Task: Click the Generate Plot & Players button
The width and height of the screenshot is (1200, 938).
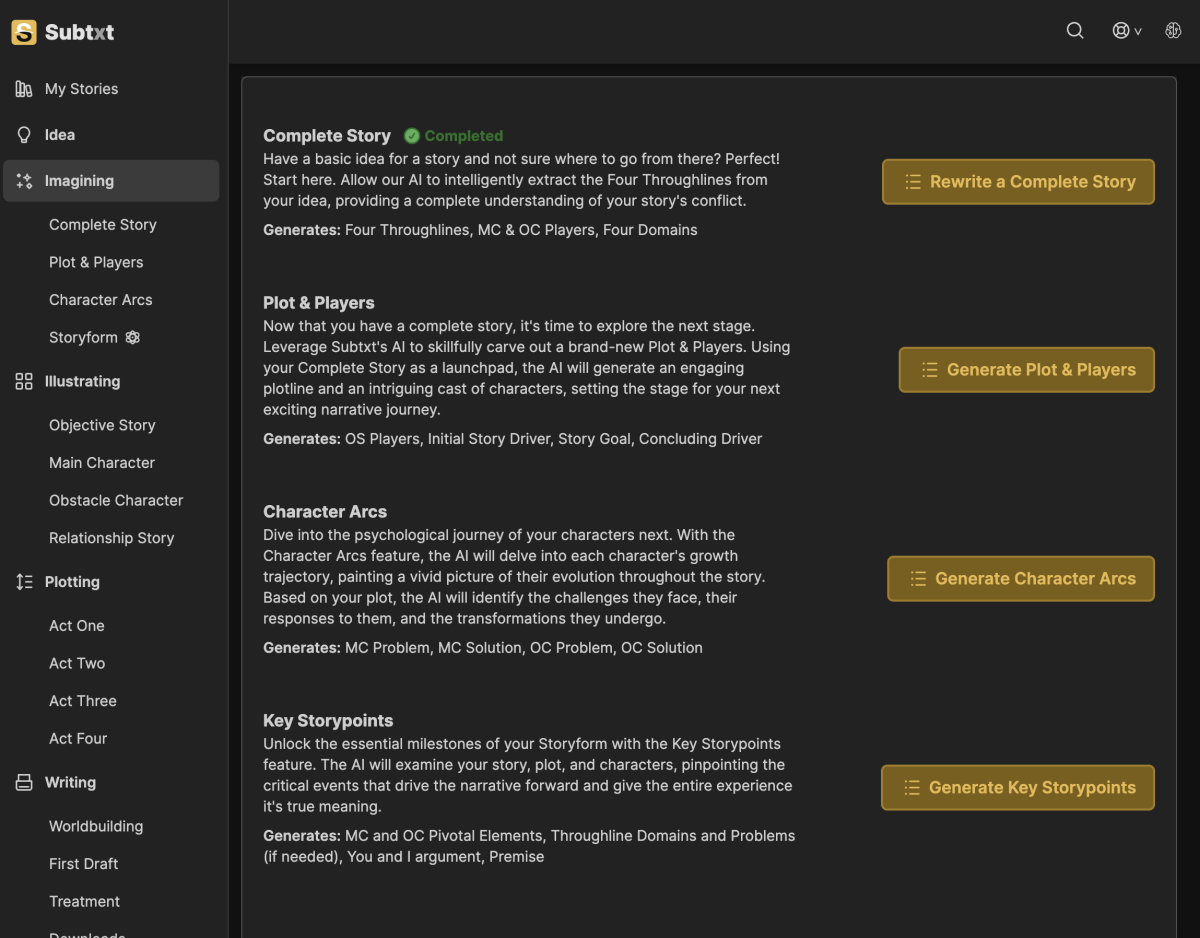Action: [1027, 370]
